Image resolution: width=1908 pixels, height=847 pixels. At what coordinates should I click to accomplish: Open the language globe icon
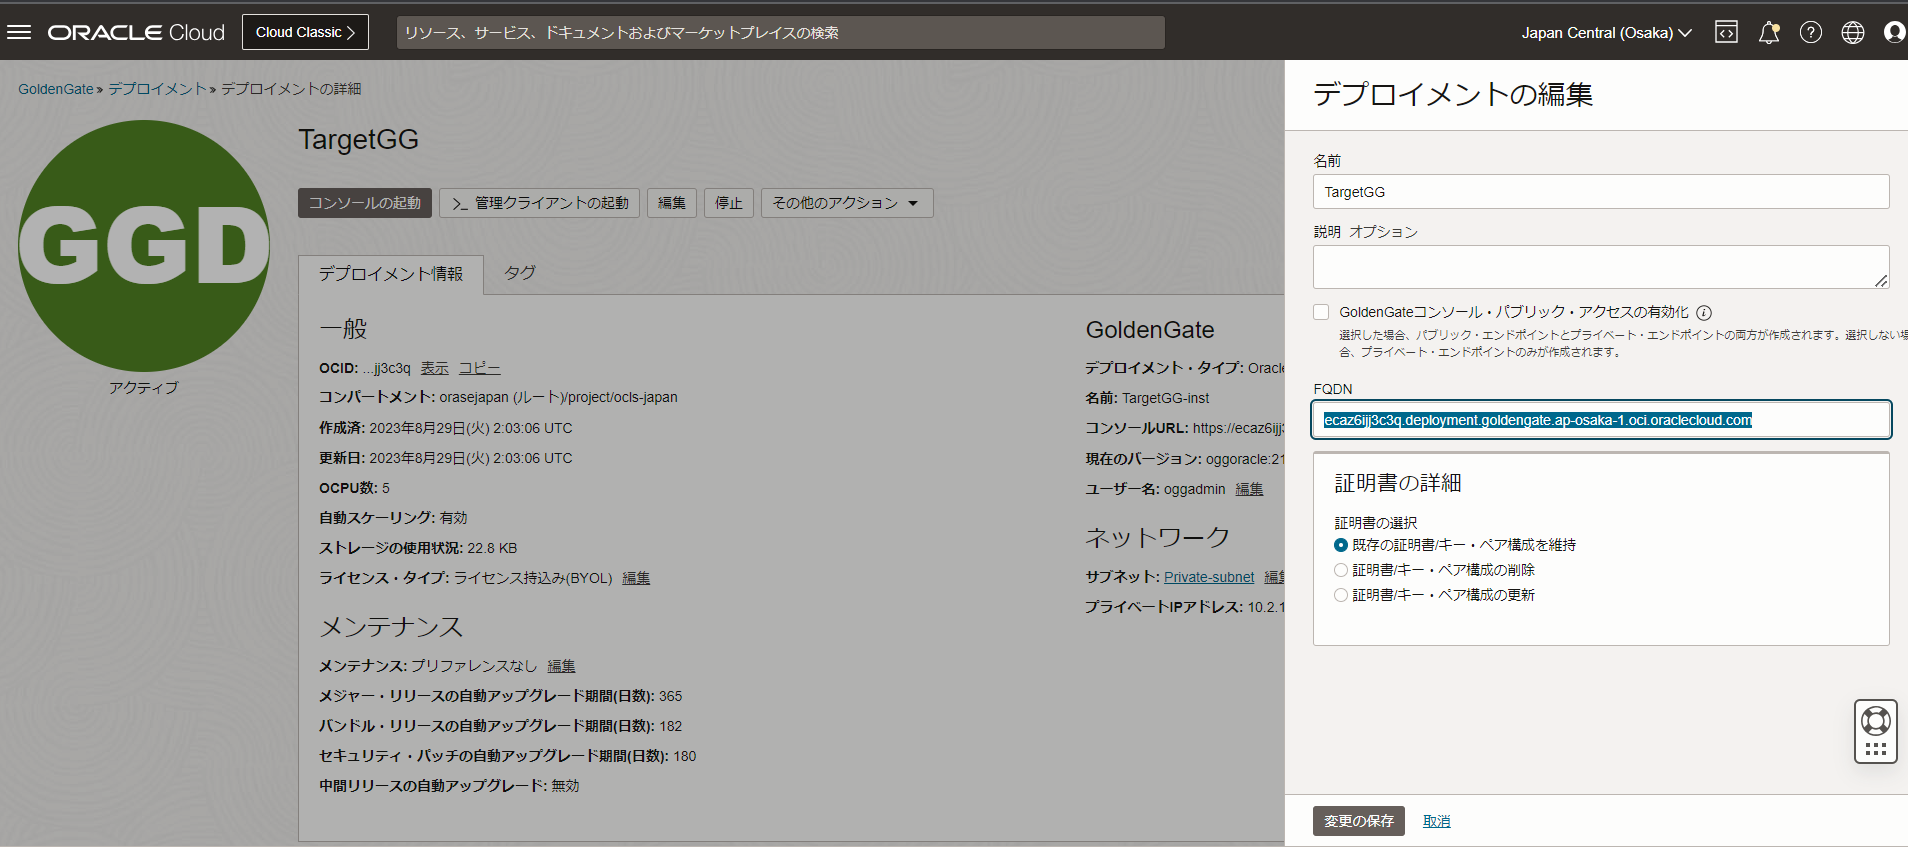1853,32
